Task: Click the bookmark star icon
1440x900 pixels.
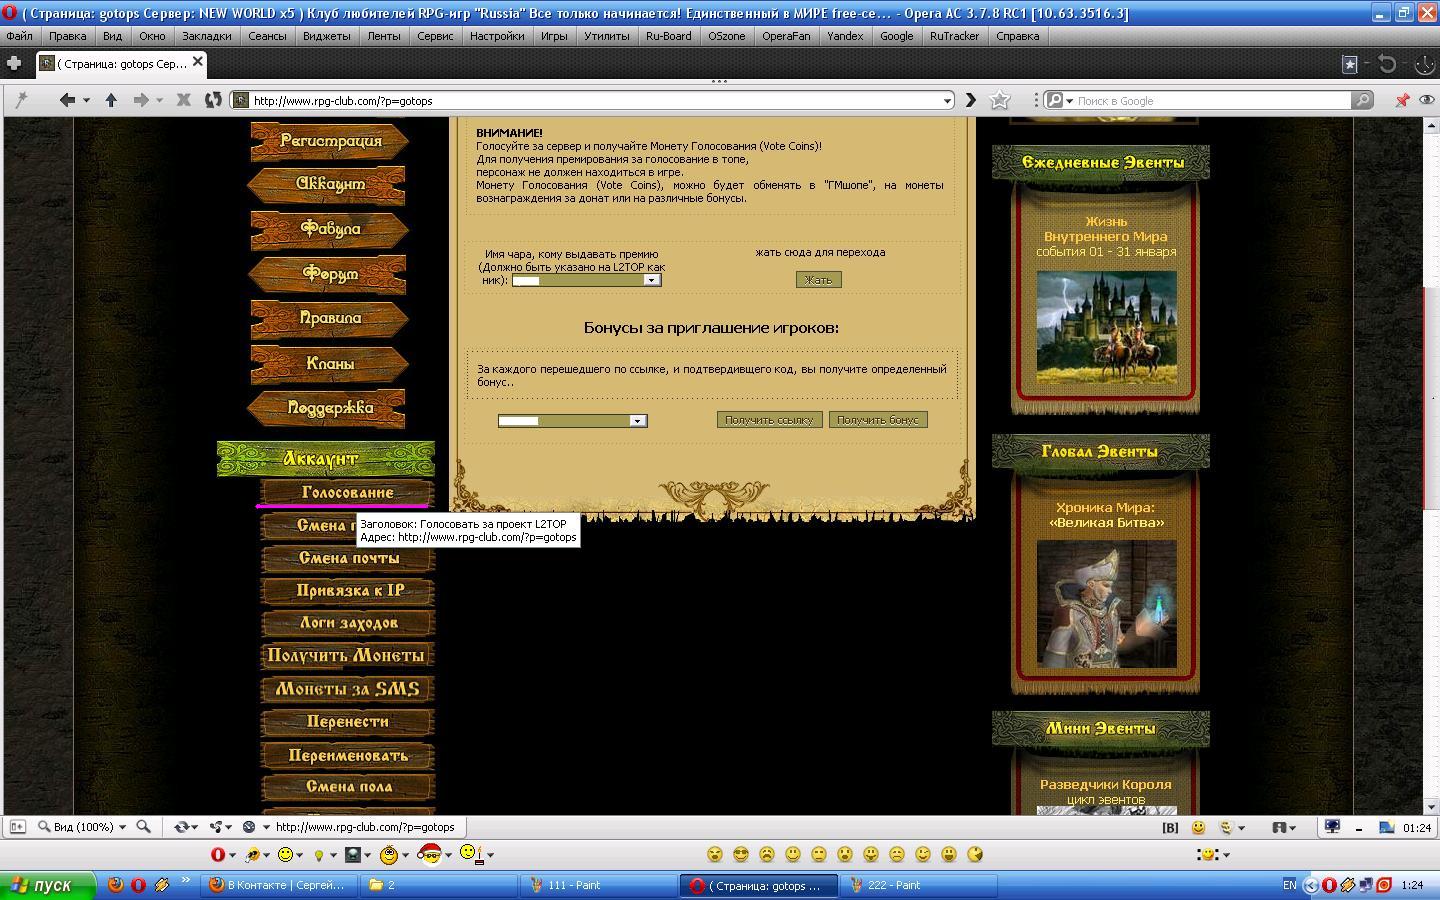Action: click(x=999, y=100)
